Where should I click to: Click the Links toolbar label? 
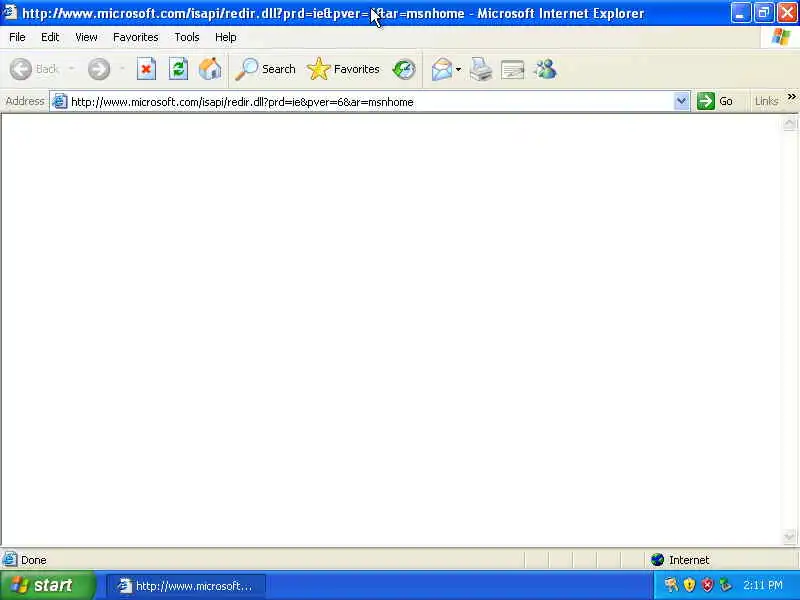(766, 102)
